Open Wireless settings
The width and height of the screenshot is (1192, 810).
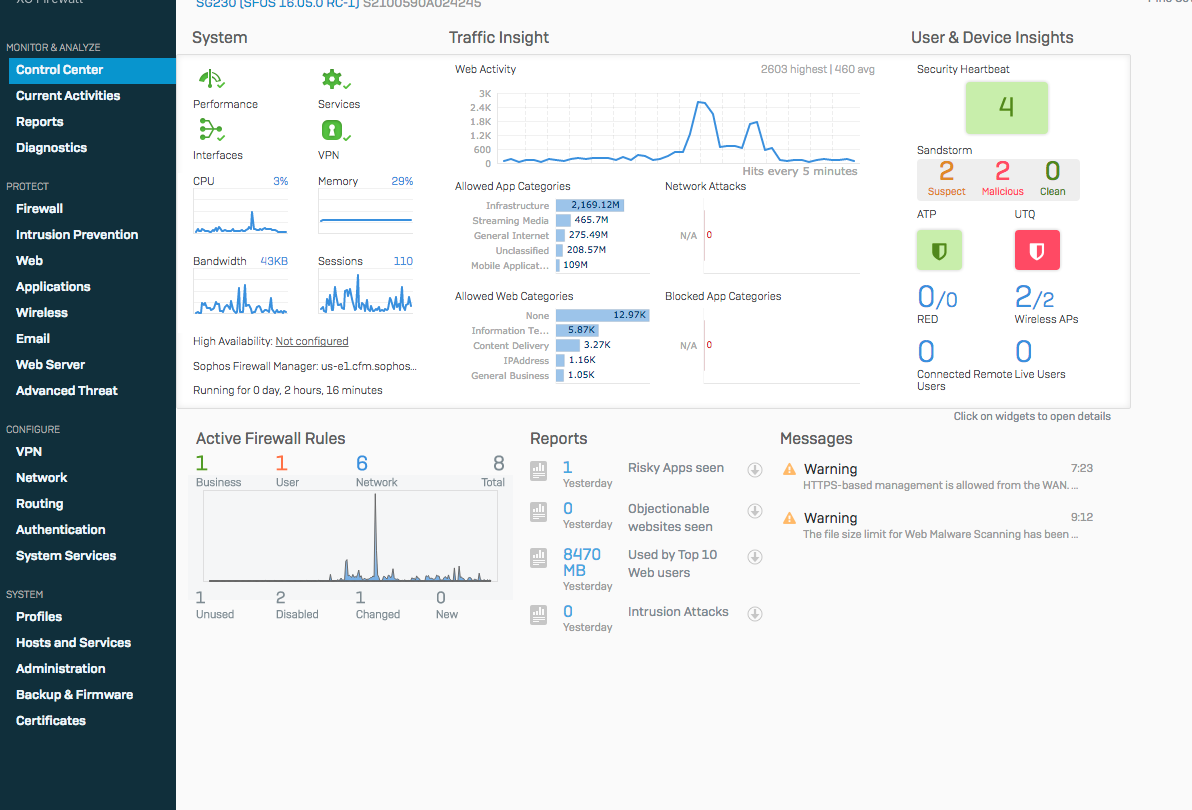point(42,312)
